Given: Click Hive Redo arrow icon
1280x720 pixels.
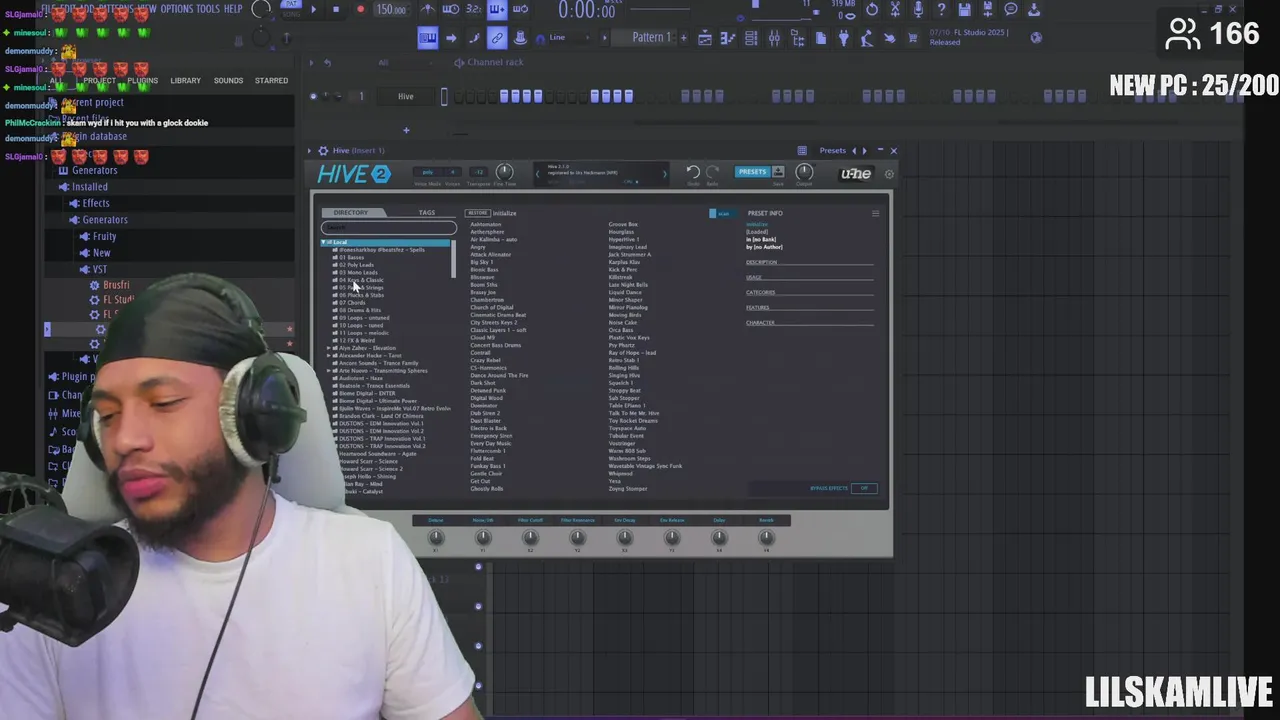Looking at the screenshot, I should [712, 172].
